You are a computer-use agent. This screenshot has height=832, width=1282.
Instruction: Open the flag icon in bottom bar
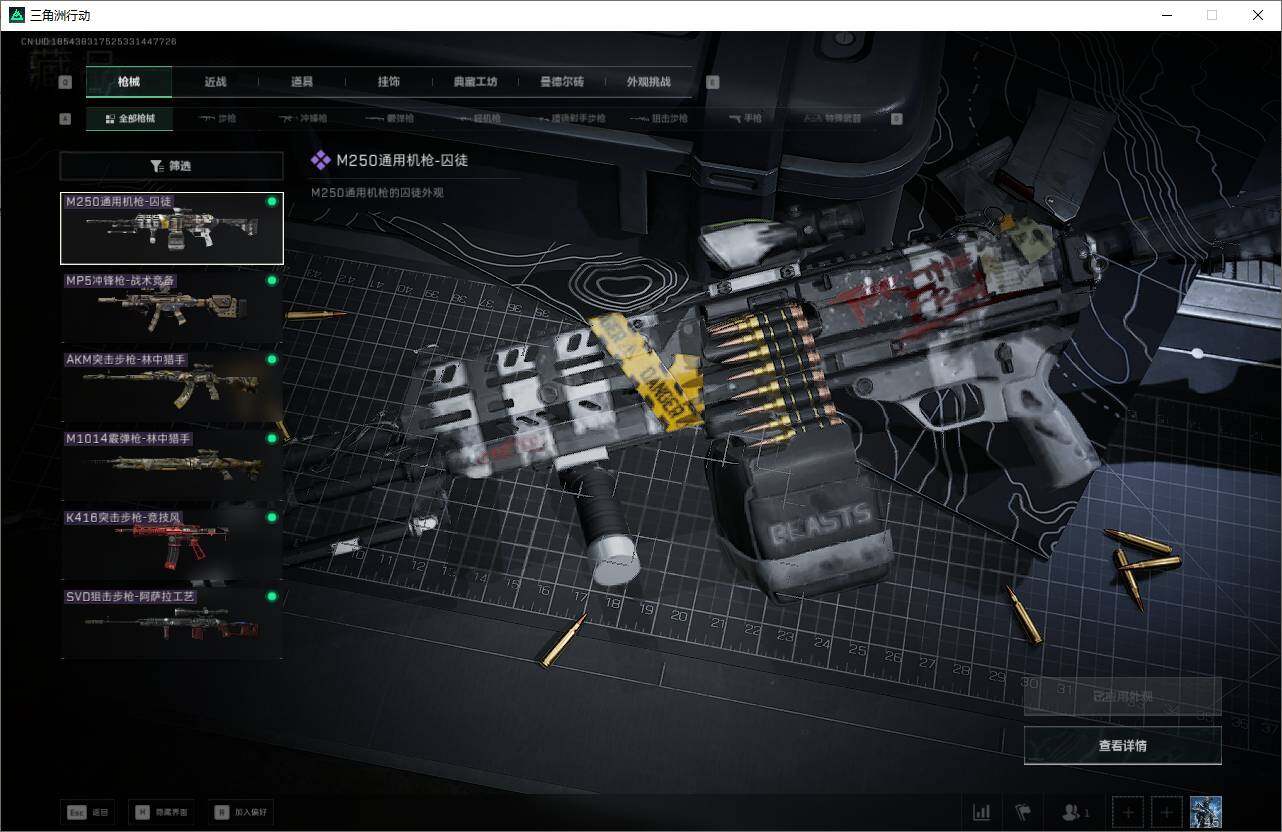point(1022,812)
